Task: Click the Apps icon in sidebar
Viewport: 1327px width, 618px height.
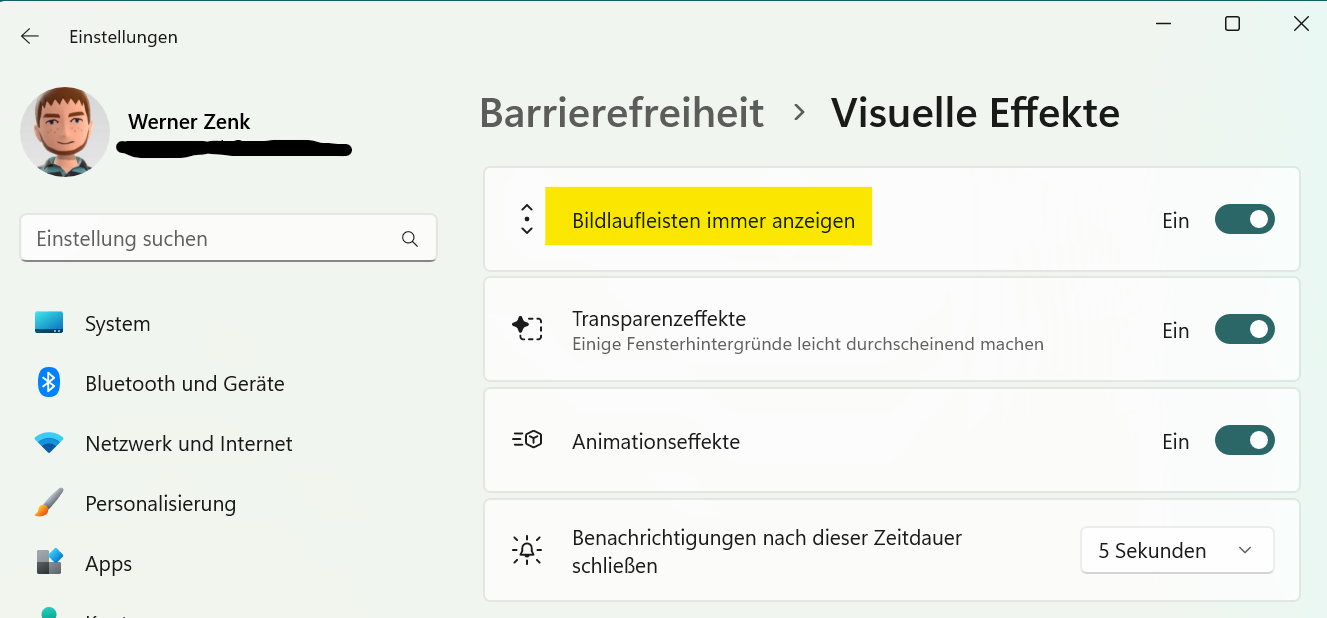Action: 49,563
